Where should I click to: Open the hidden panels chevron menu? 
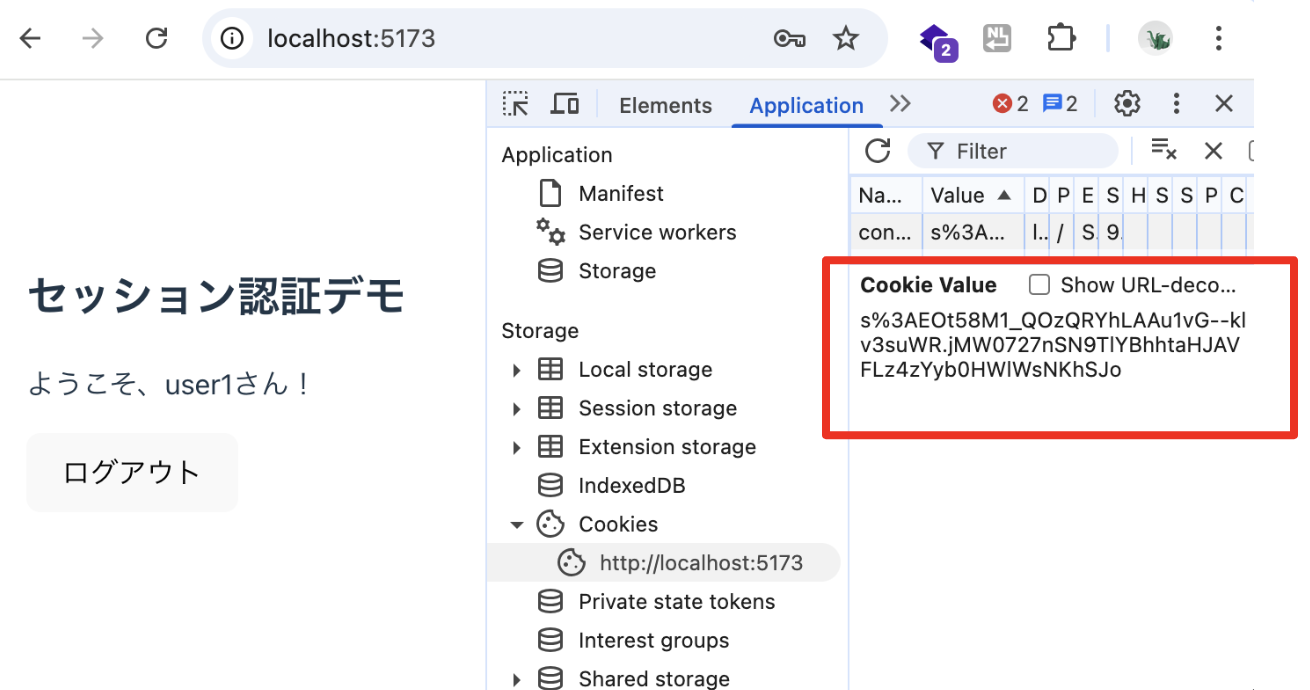899,103
